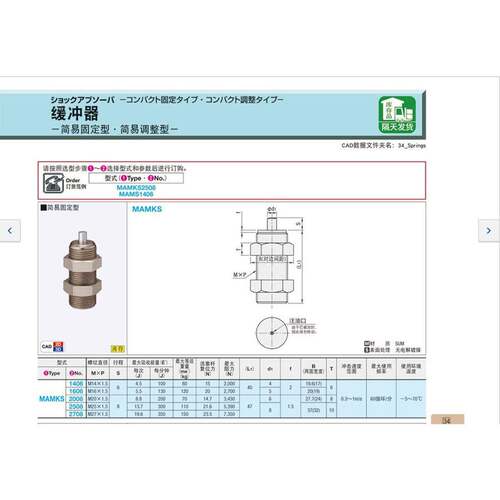Click the page number tab 34
500x500 pixels.
coord(447,420)
